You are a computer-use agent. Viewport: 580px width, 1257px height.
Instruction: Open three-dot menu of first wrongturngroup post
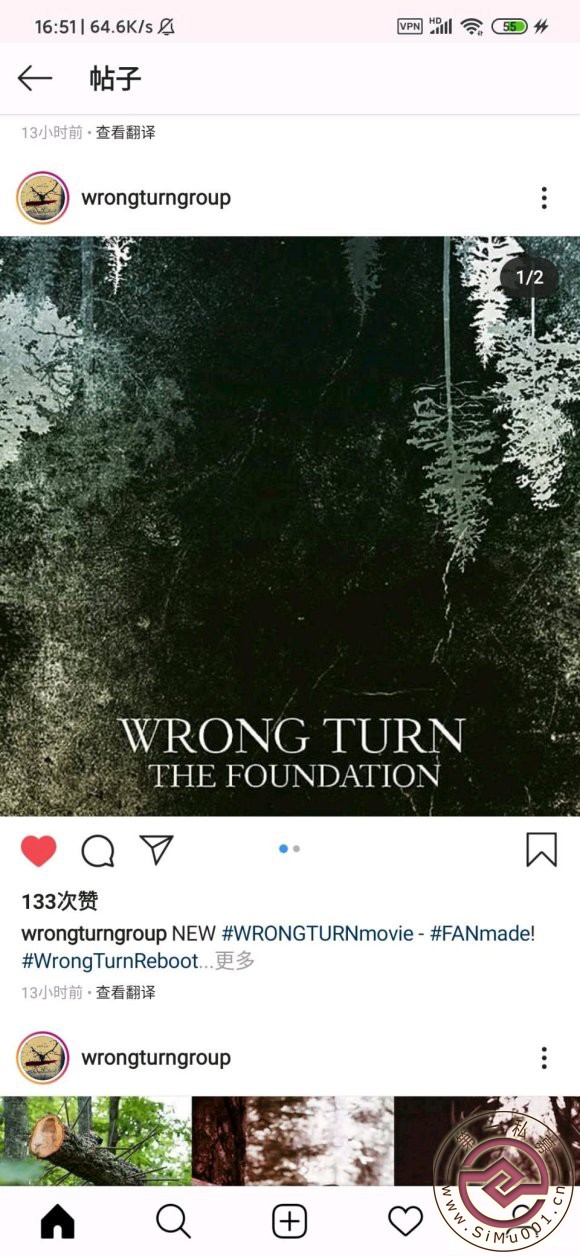tap(544, 198)
